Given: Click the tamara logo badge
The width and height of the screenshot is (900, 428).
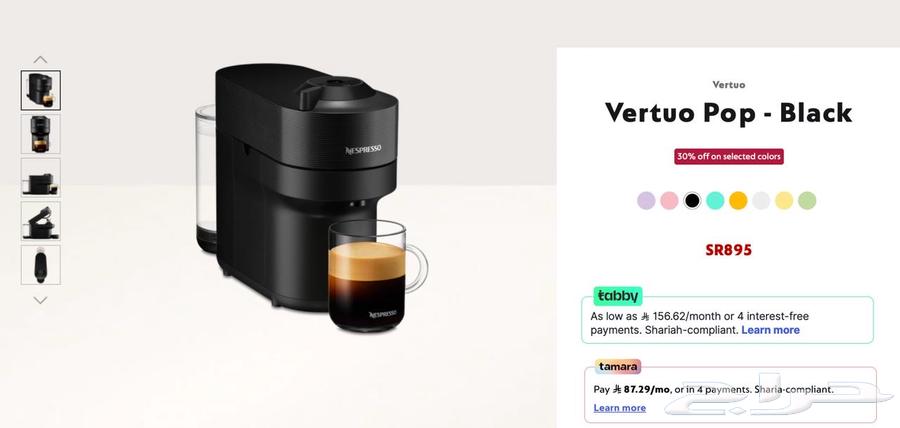Looking at the screenshot, I should [618, 366].
